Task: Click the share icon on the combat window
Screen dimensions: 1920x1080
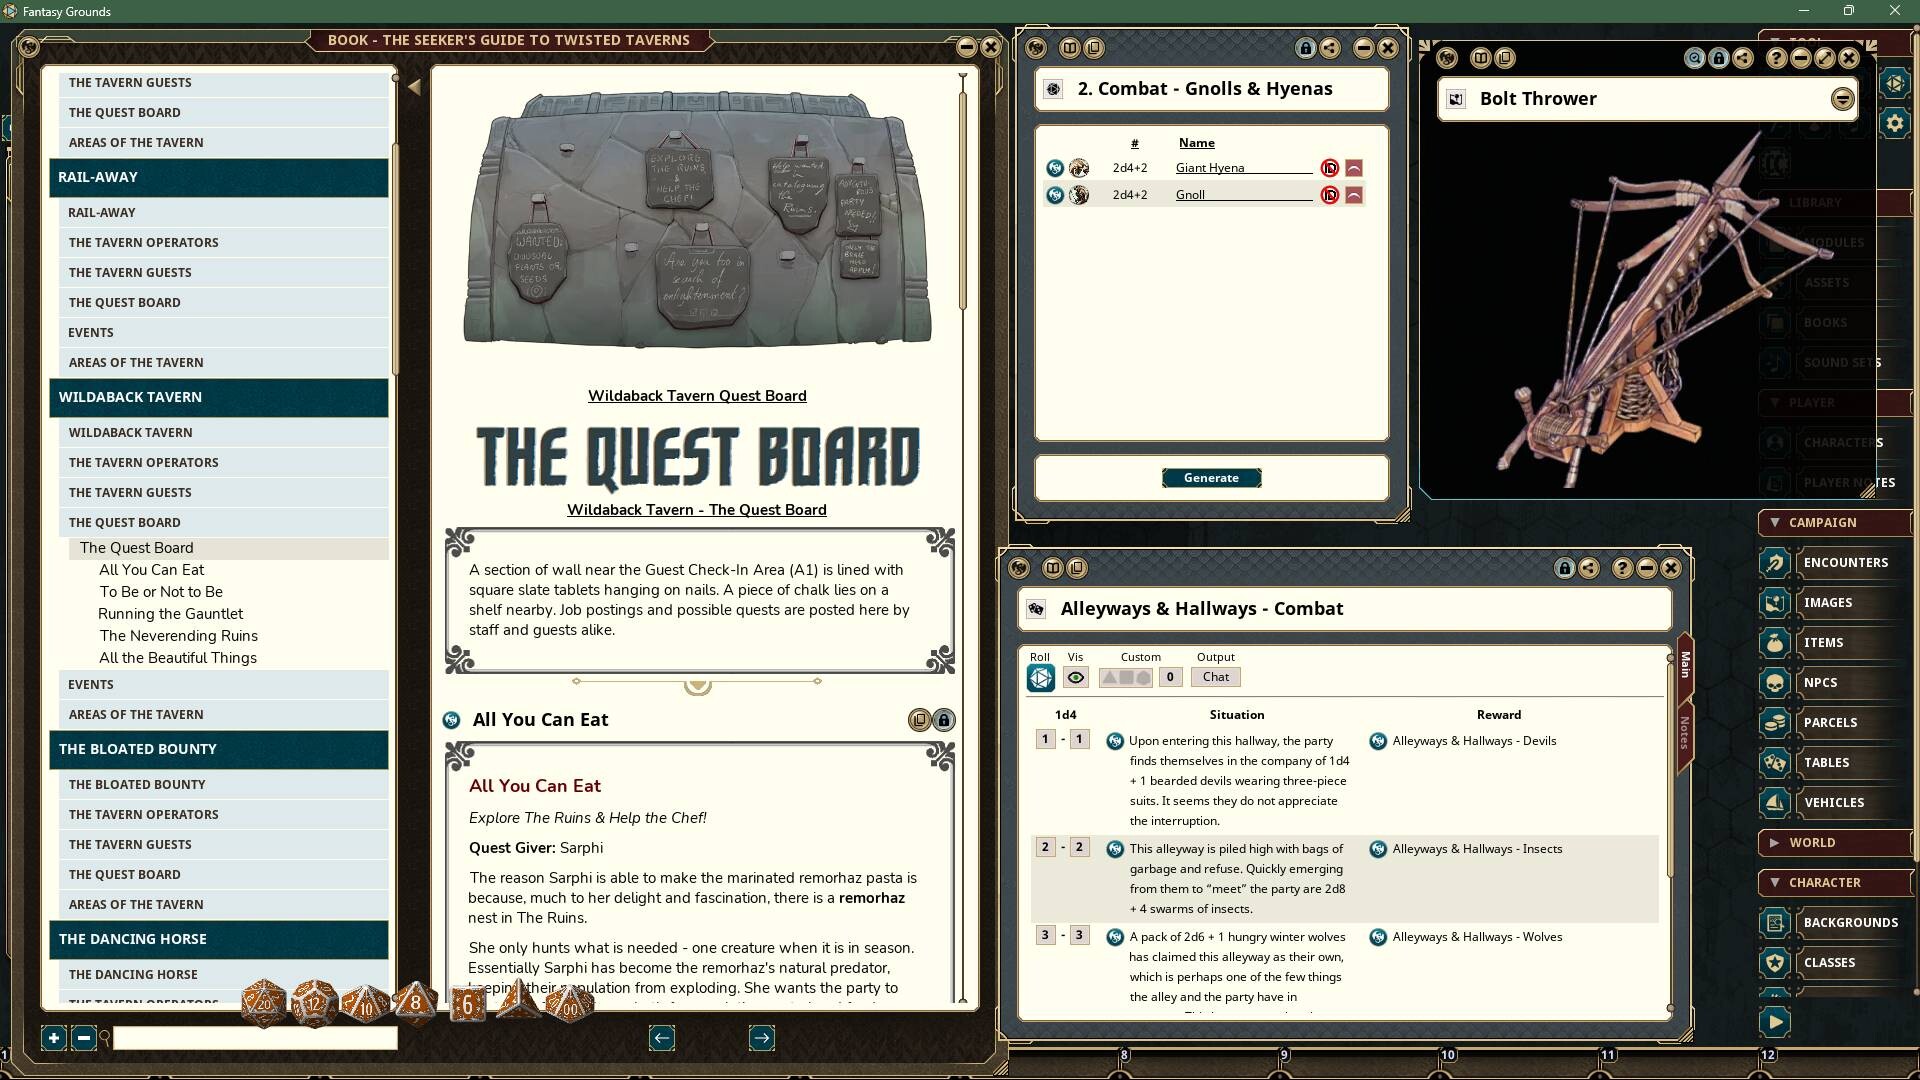Action: pos(1329,47)
